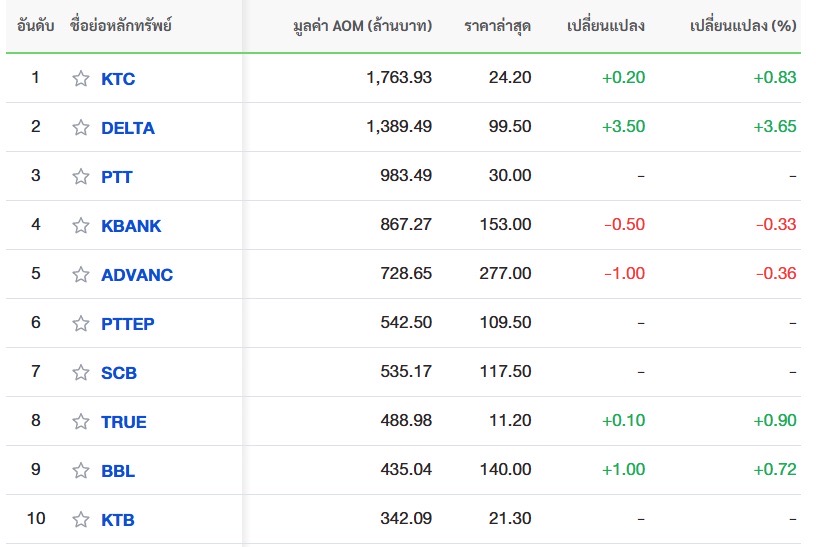Screen dimensions: 816x547
Task: Open the KTC stock symbol link
Action: [118, 79]
